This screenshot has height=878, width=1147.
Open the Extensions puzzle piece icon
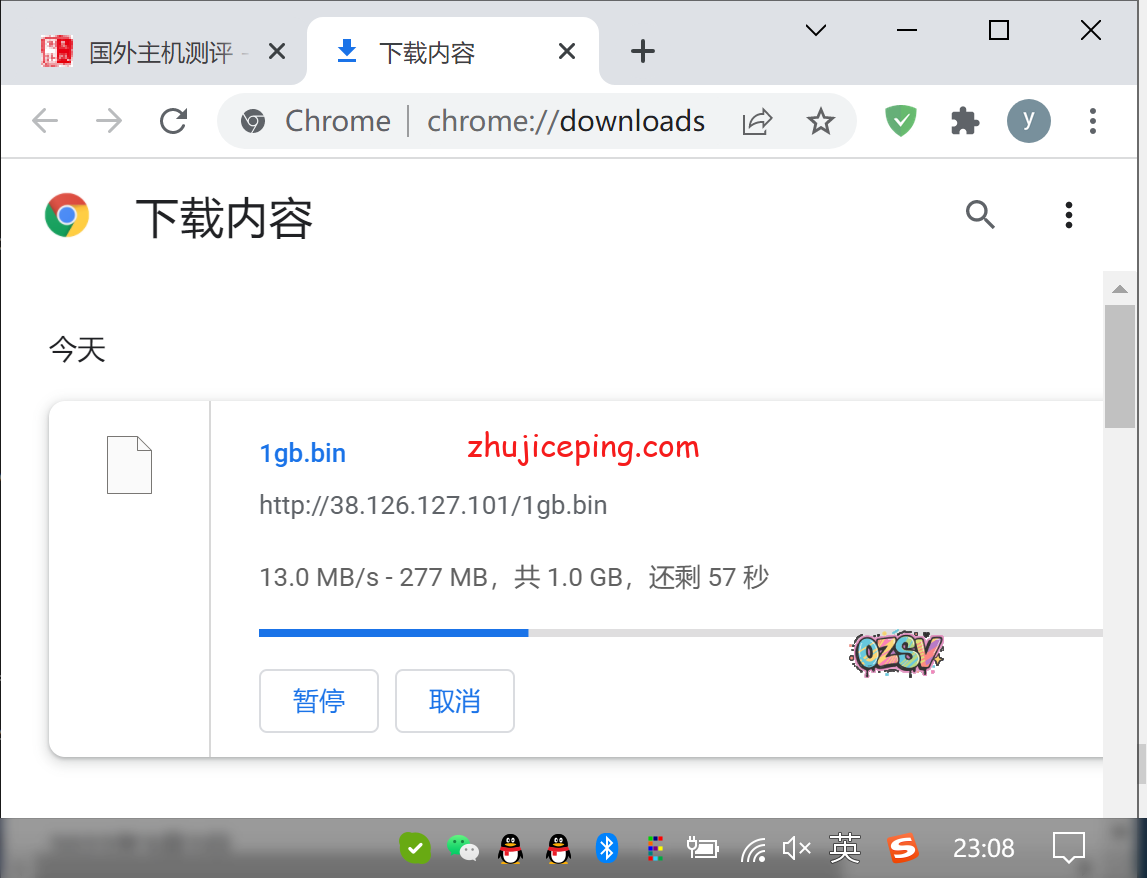coord(964,121)
